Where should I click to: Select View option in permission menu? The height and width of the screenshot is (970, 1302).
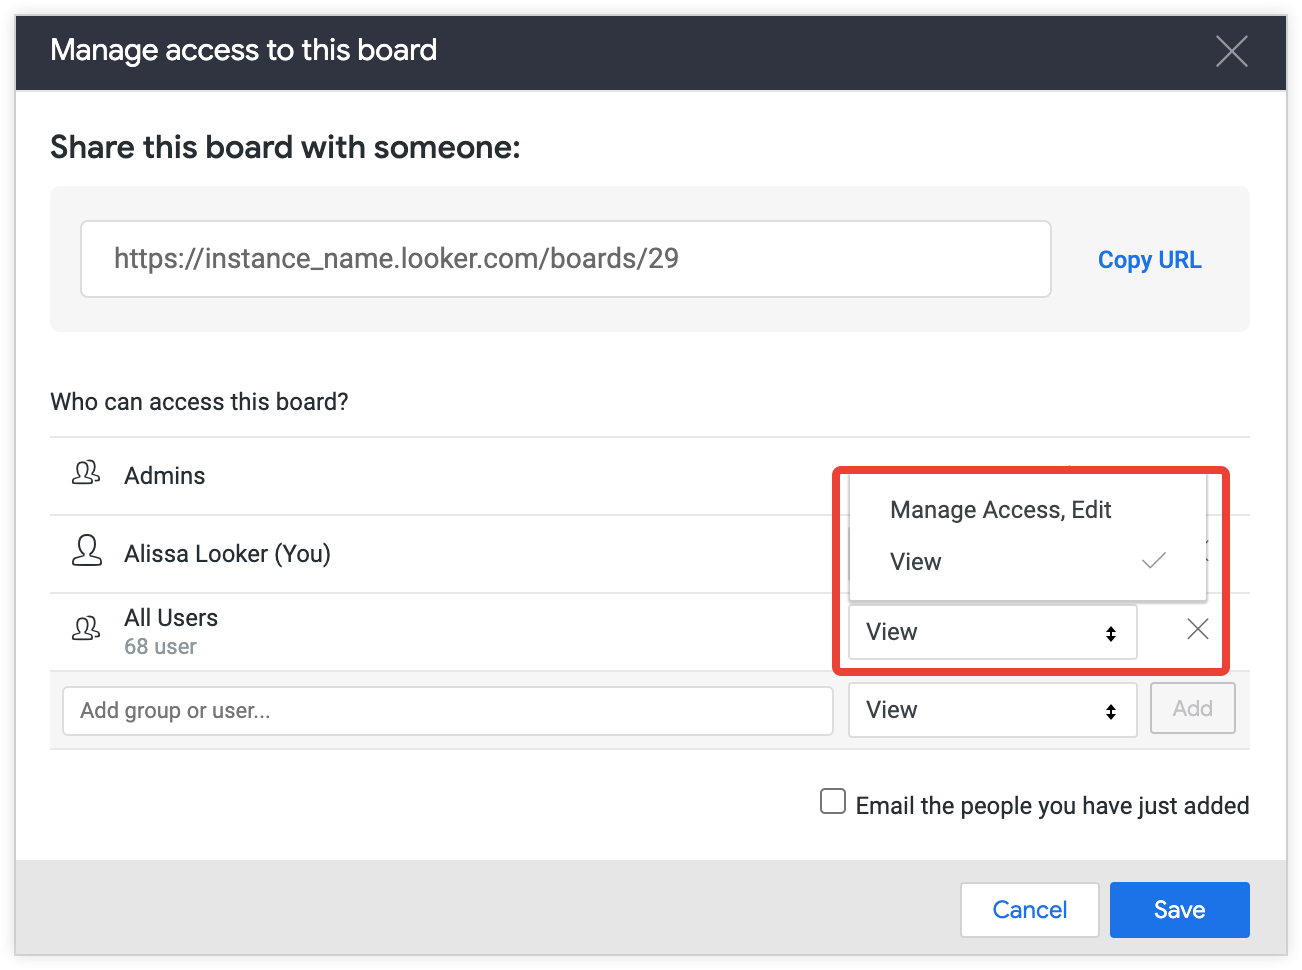[916, 562]
